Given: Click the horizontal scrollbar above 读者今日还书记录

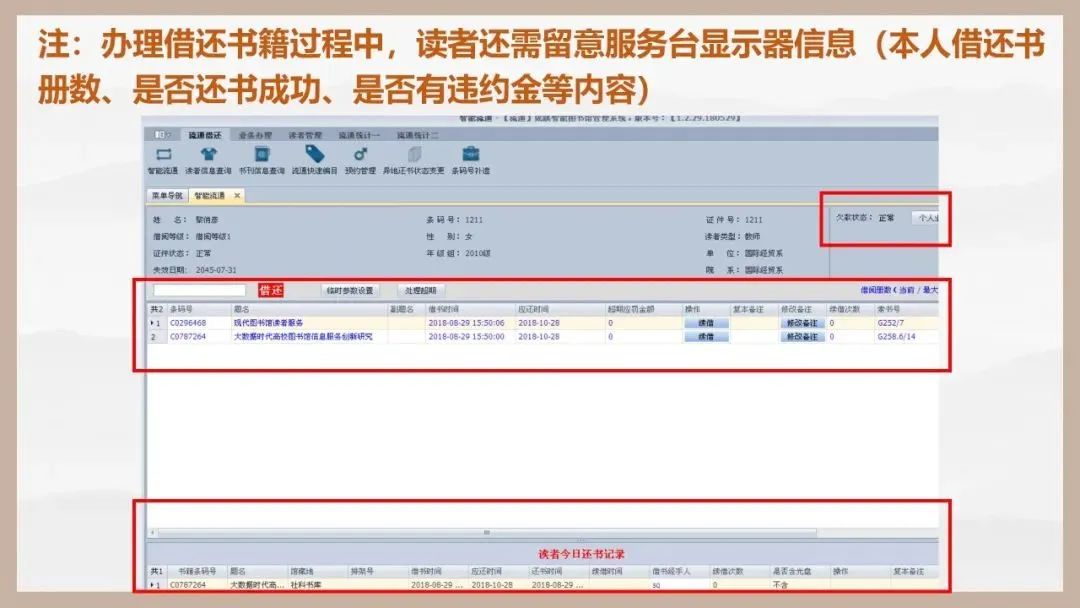Looking at the screenshot, I should [487, 533].
